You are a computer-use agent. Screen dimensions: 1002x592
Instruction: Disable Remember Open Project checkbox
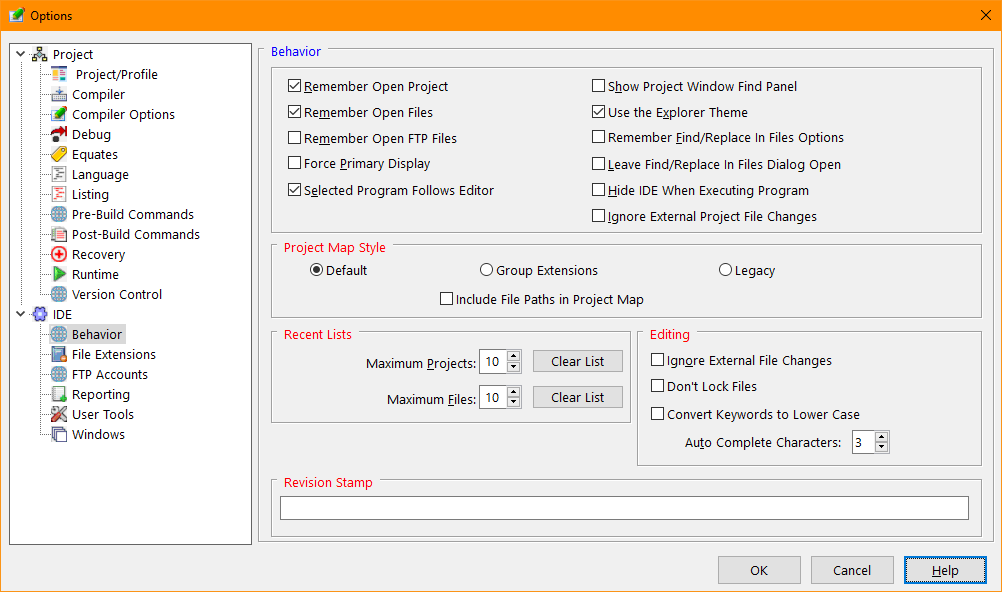pyautogui.click(x=295, y=87)
